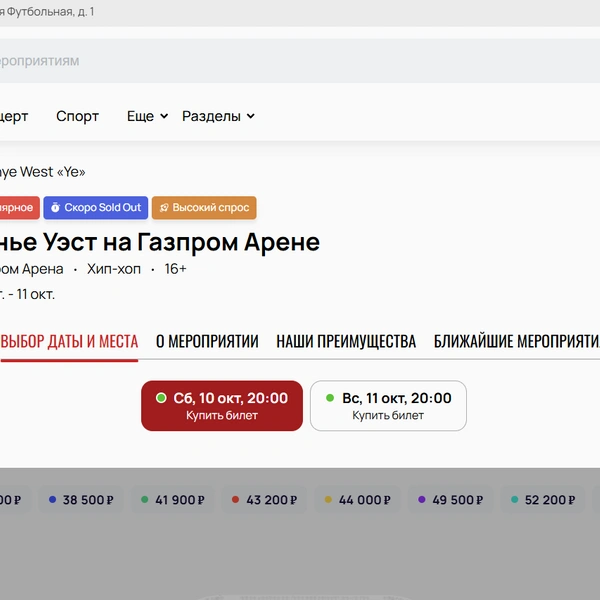Open the Спорт category

tap(77, 116)
